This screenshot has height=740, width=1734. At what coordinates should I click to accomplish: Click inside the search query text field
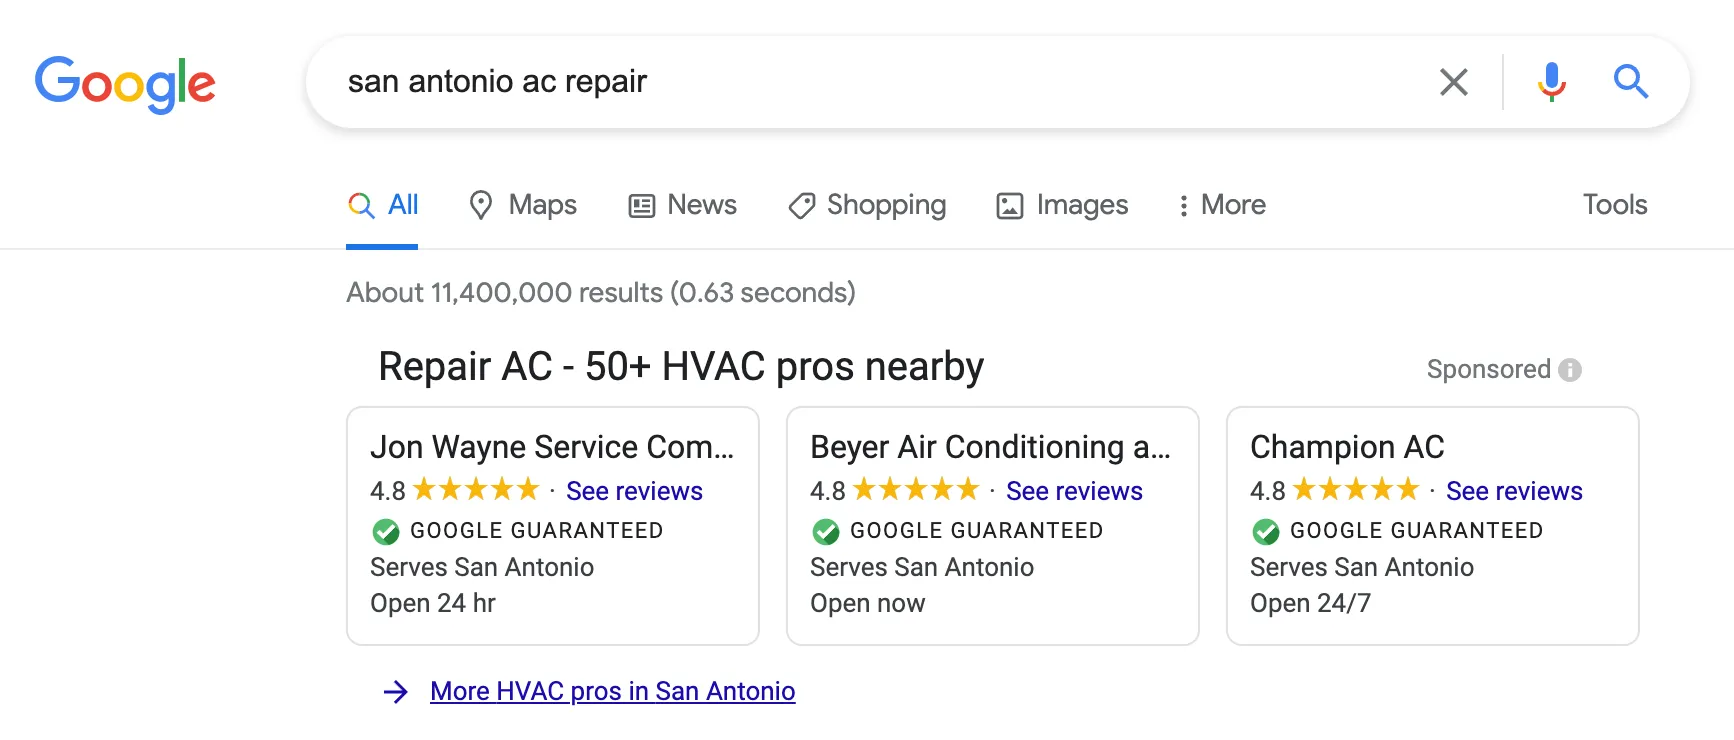pyautogui.click(x=880, y=82)
